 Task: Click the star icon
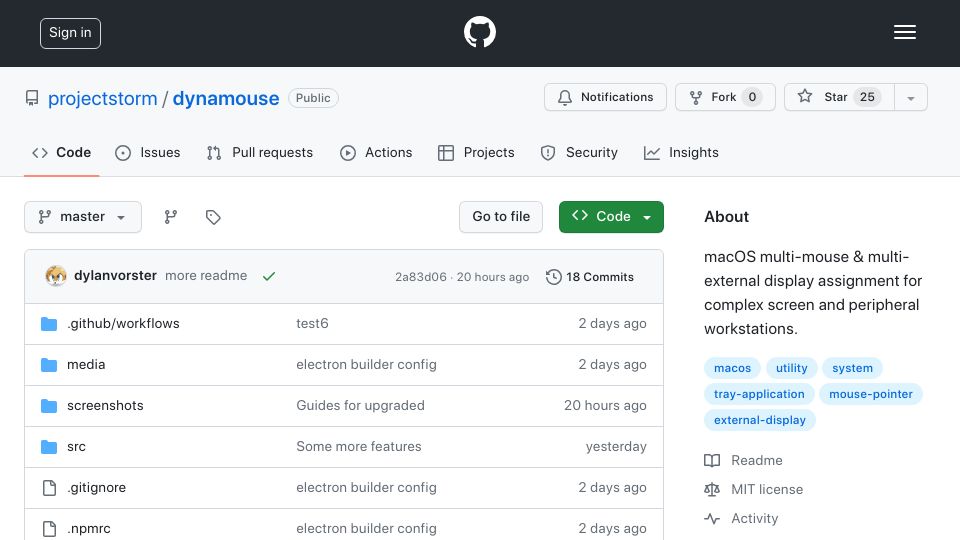tap(804, 96)
